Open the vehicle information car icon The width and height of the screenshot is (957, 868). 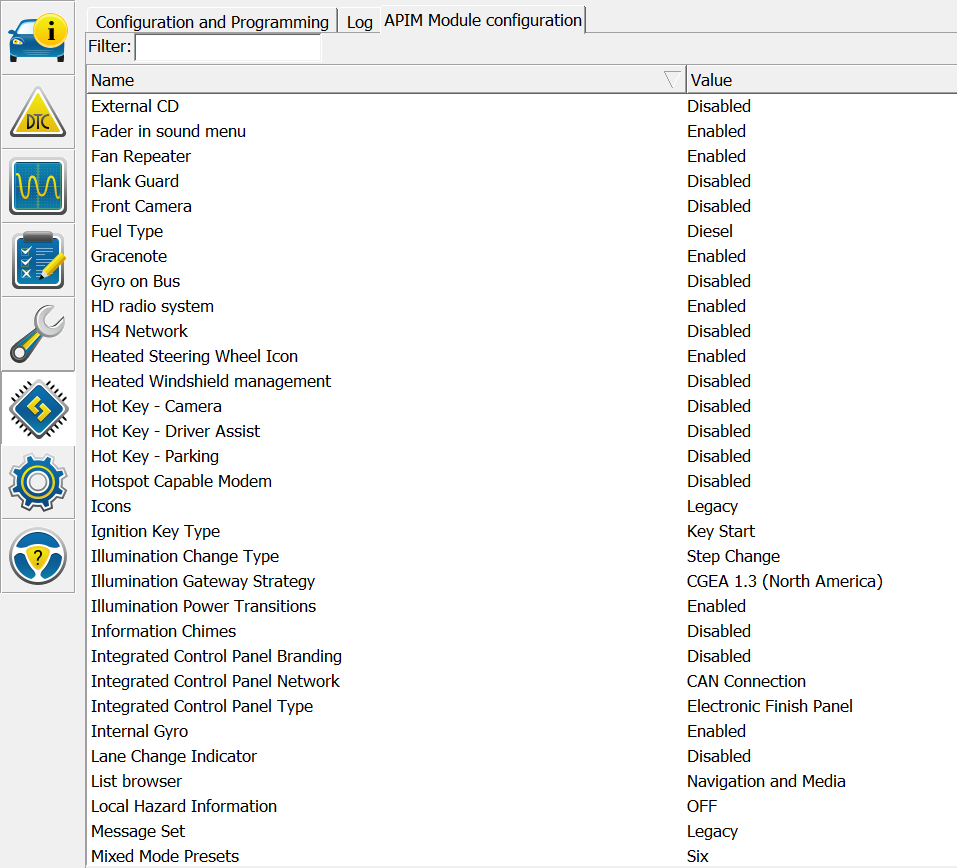click(37, 38)
